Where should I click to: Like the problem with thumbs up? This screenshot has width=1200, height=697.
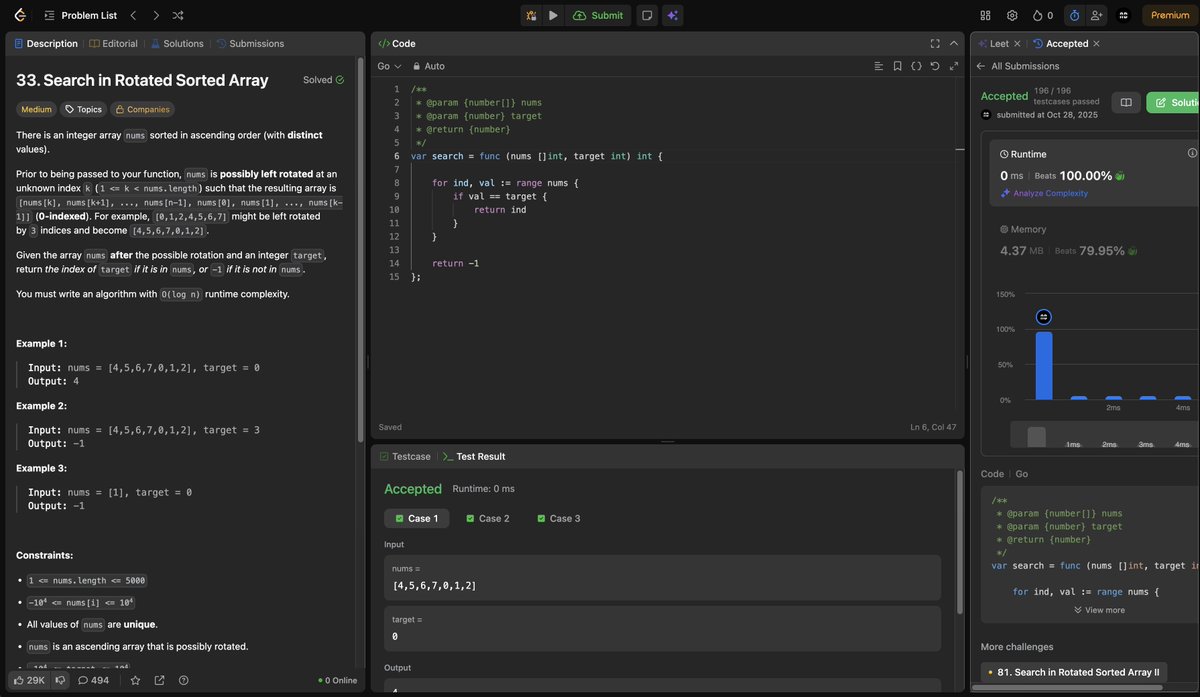point(29,680)
